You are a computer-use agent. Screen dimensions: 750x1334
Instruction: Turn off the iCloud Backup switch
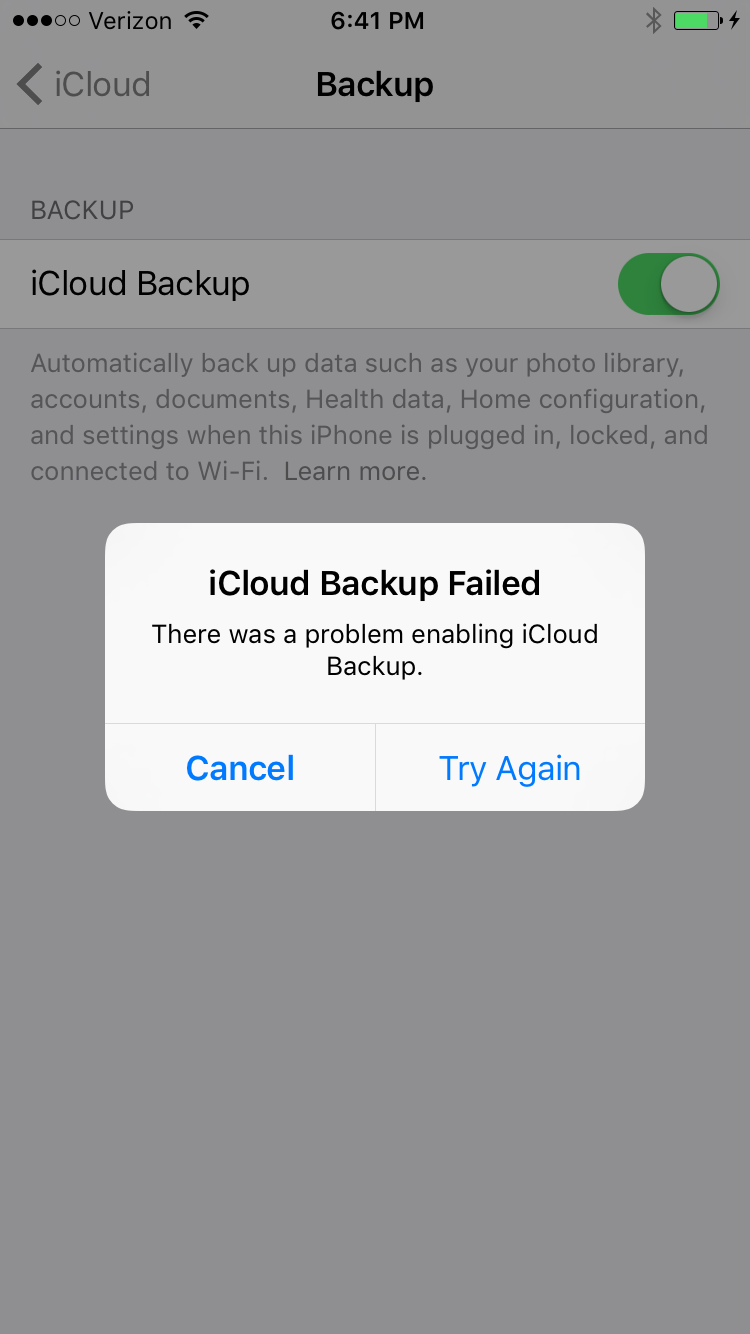pos(669,284)
